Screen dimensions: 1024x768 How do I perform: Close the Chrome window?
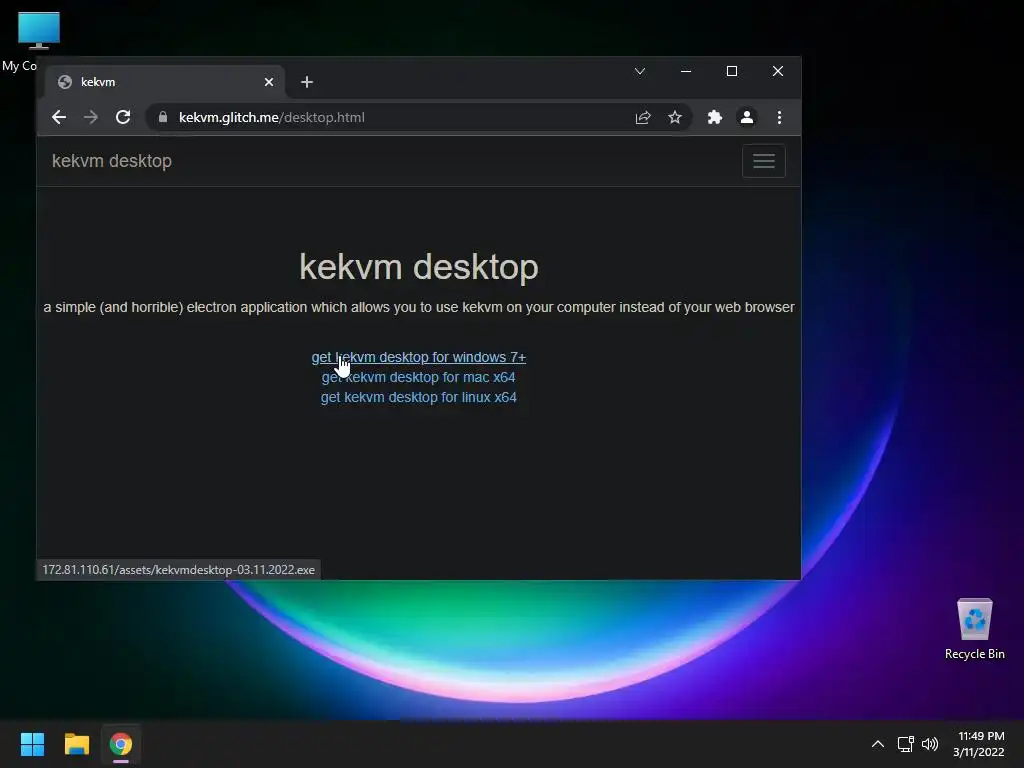point(778,71)
